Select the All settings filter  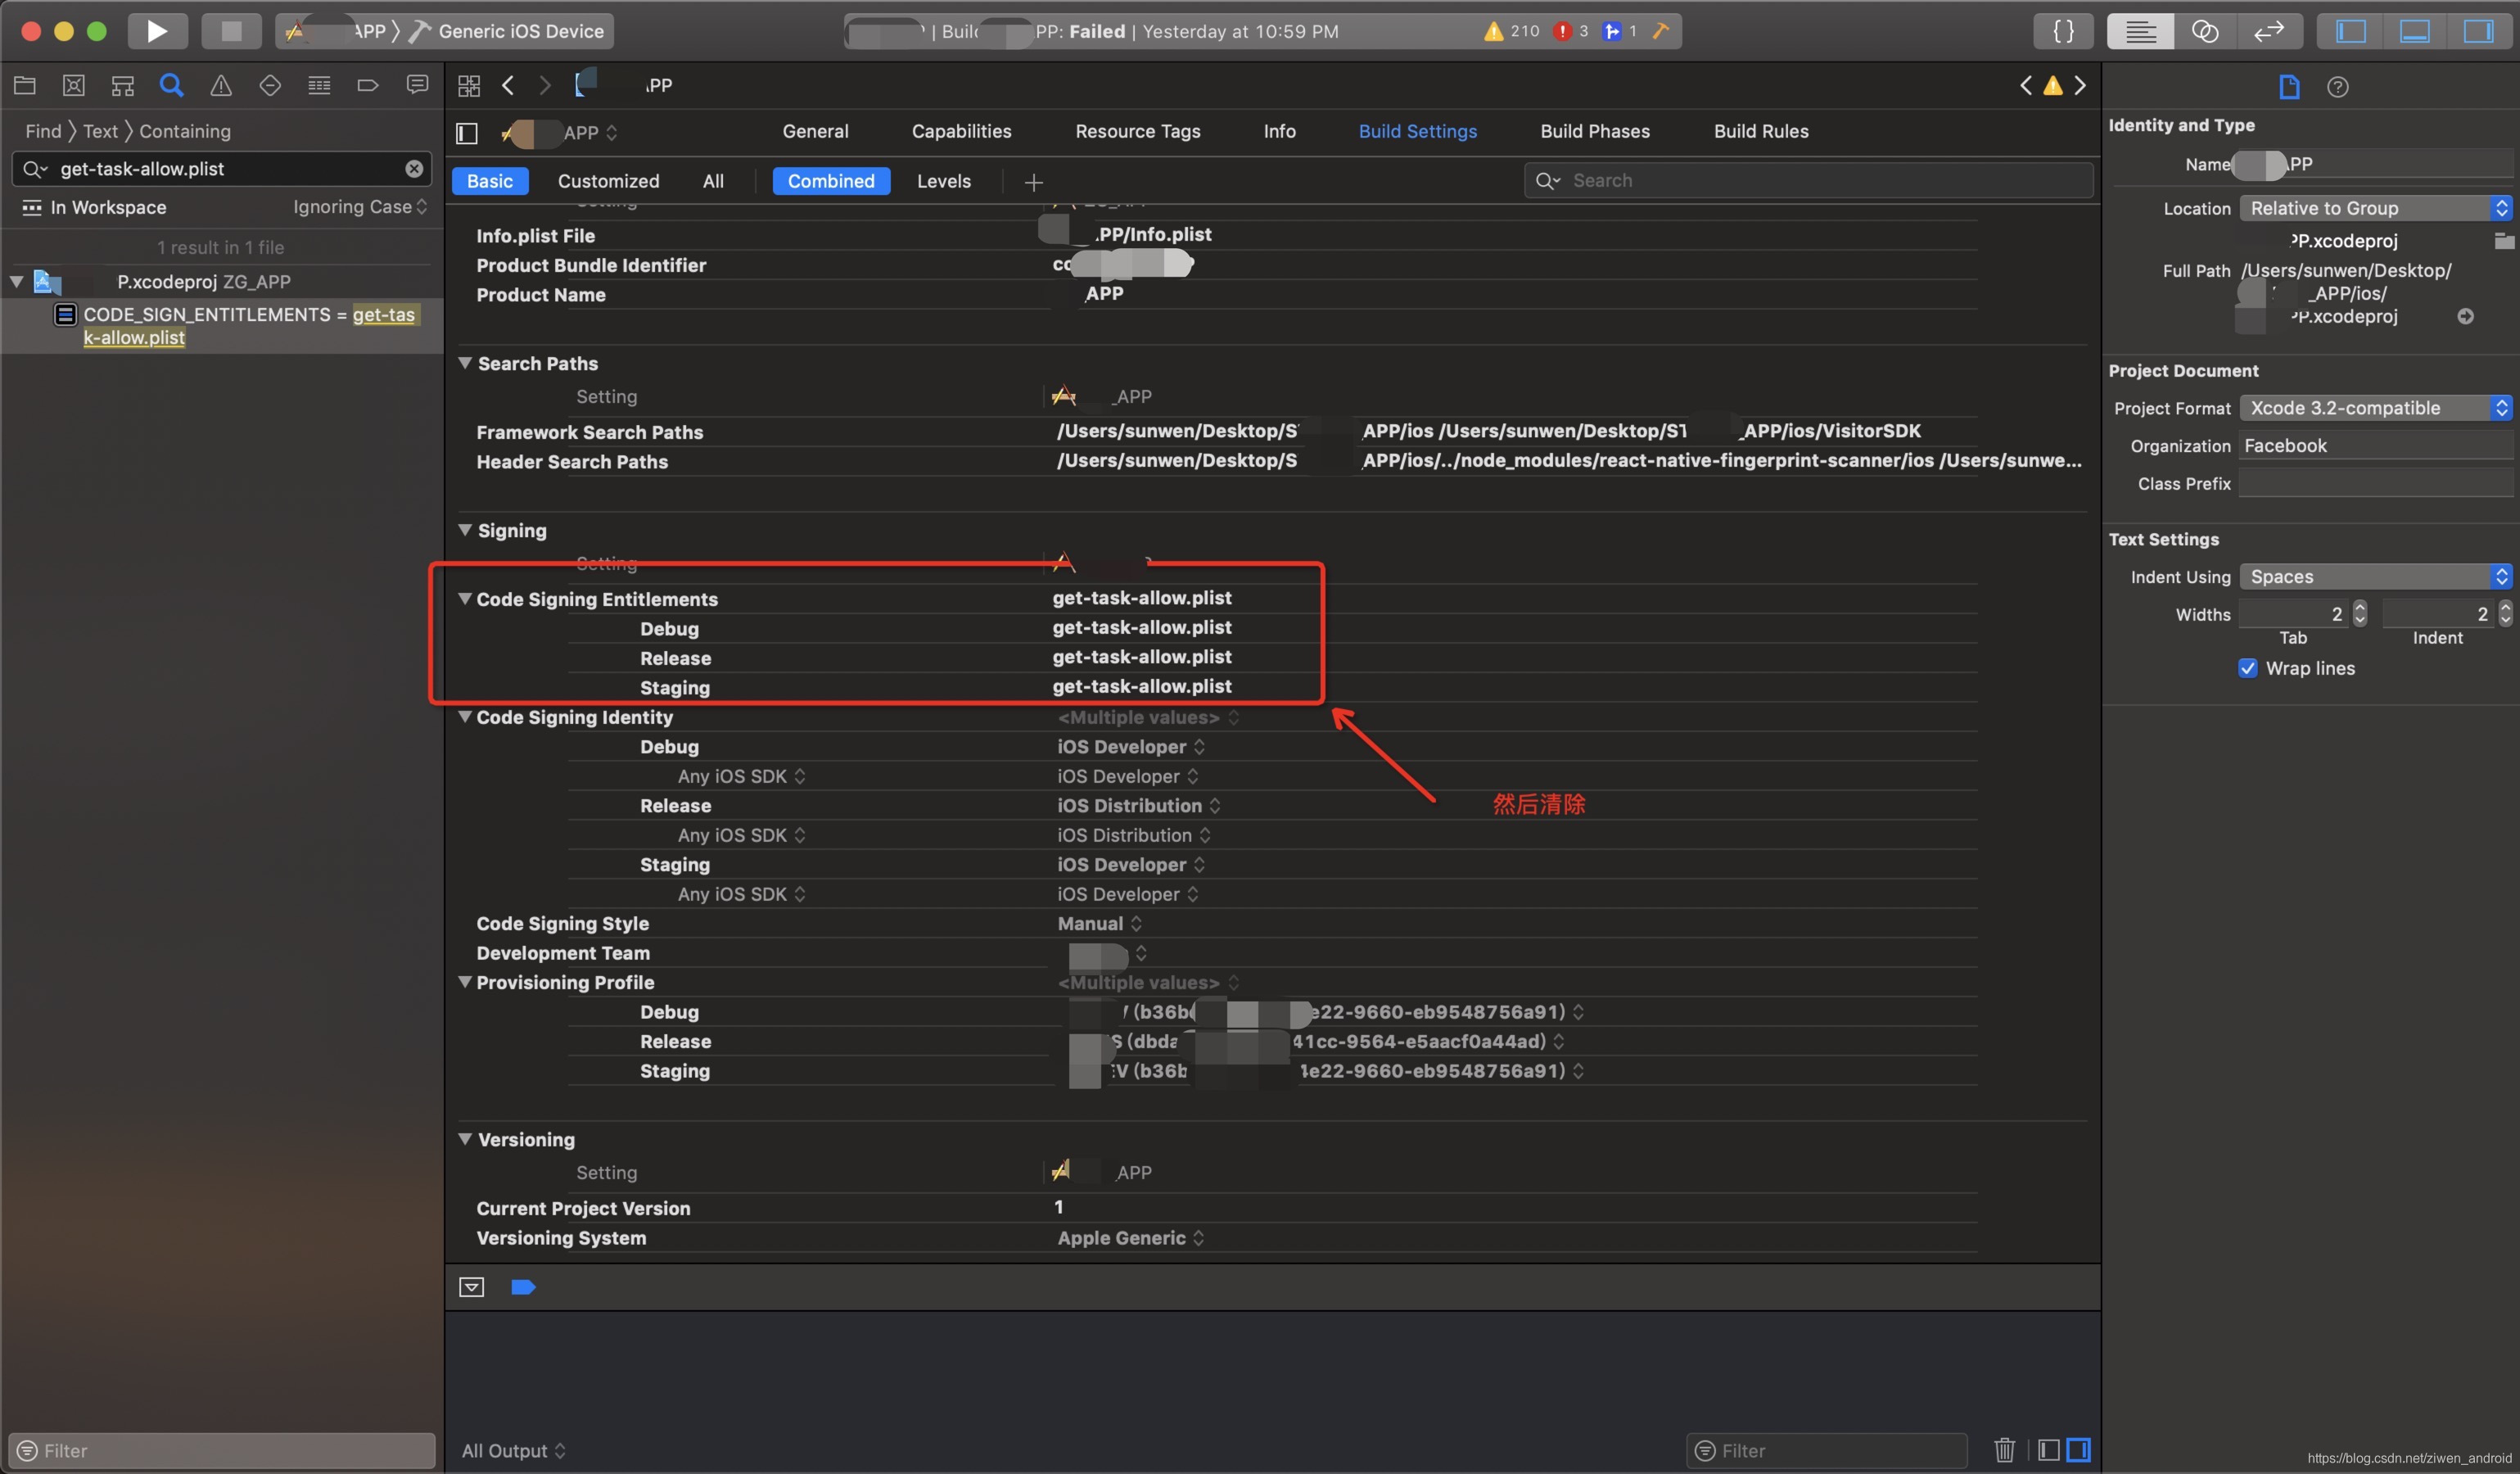(x=713, y=181)
